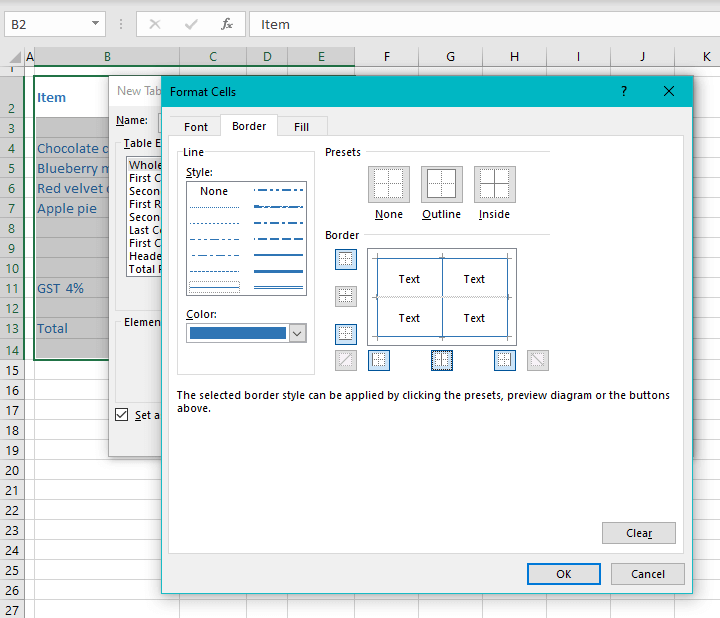This screenshot has height=618, width=720.
Task: Select the thickest solid line style
Action: [x=278, y=271]
